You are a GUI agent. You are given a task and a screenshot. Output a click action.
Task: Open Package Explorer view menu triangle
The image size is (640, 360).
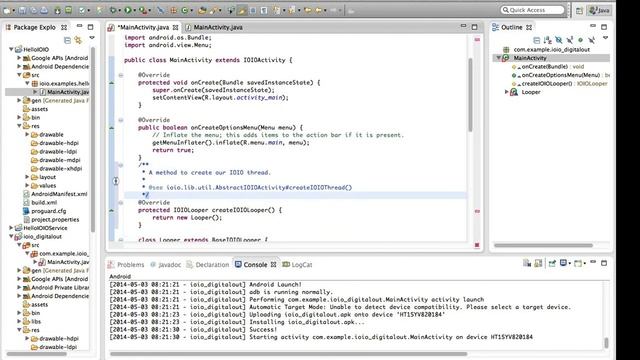click(92, 38)
